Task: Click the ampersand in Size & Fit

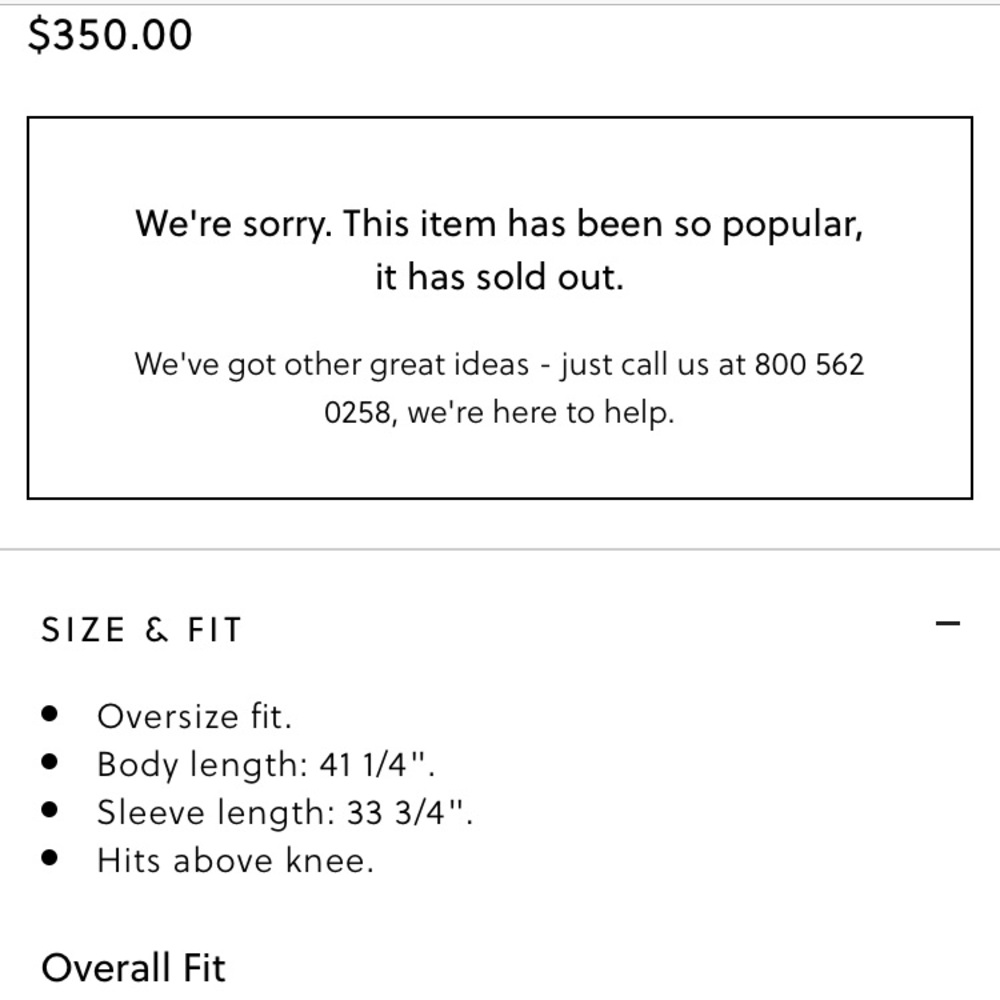Action: coord(157,630)
